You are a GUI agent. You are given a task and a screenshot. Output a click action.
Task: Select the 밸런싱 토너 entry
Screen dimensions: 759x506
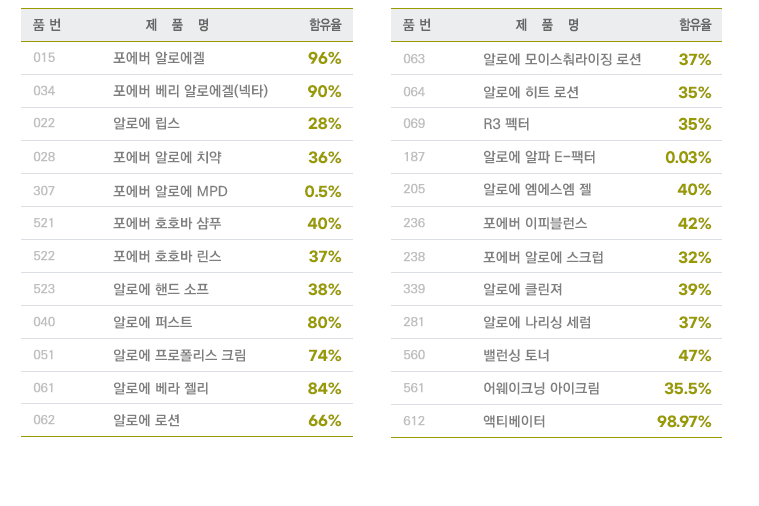point(516,355)
